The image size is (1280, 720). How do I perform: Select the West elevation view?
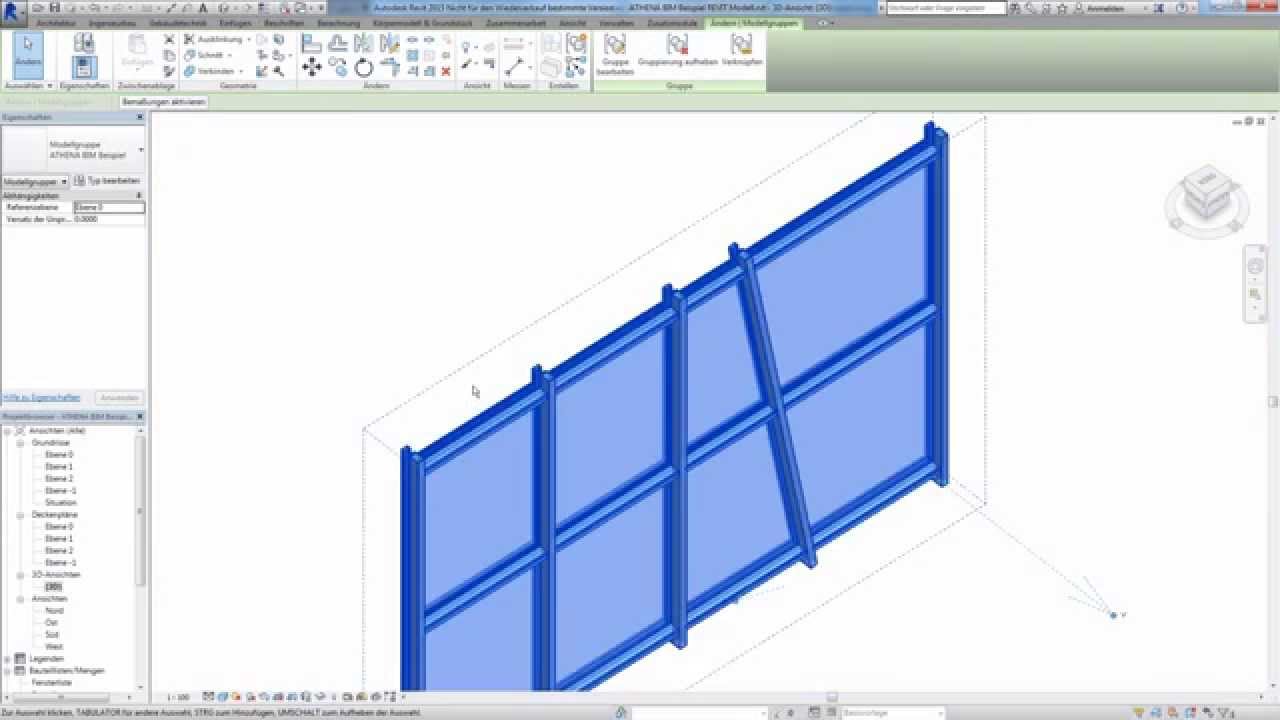(x=54, y=646)
